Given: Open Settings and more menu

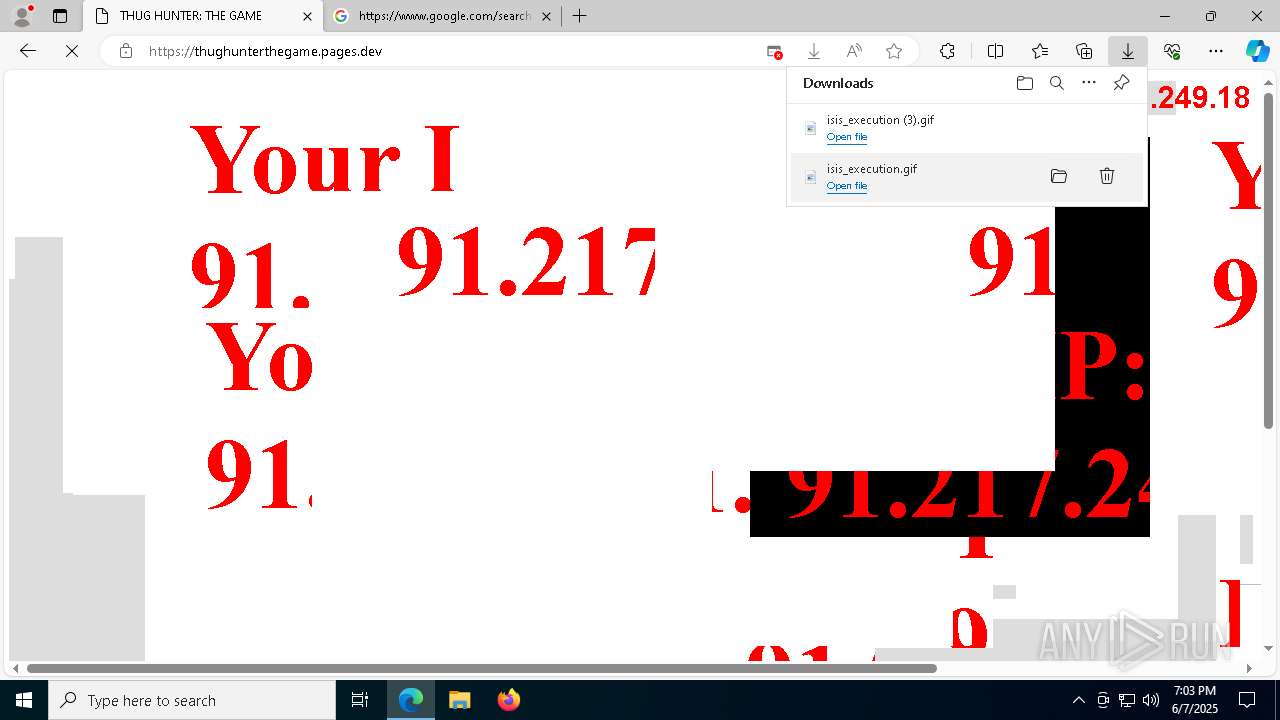Looking at the screenshot, I should point(1216,51).
